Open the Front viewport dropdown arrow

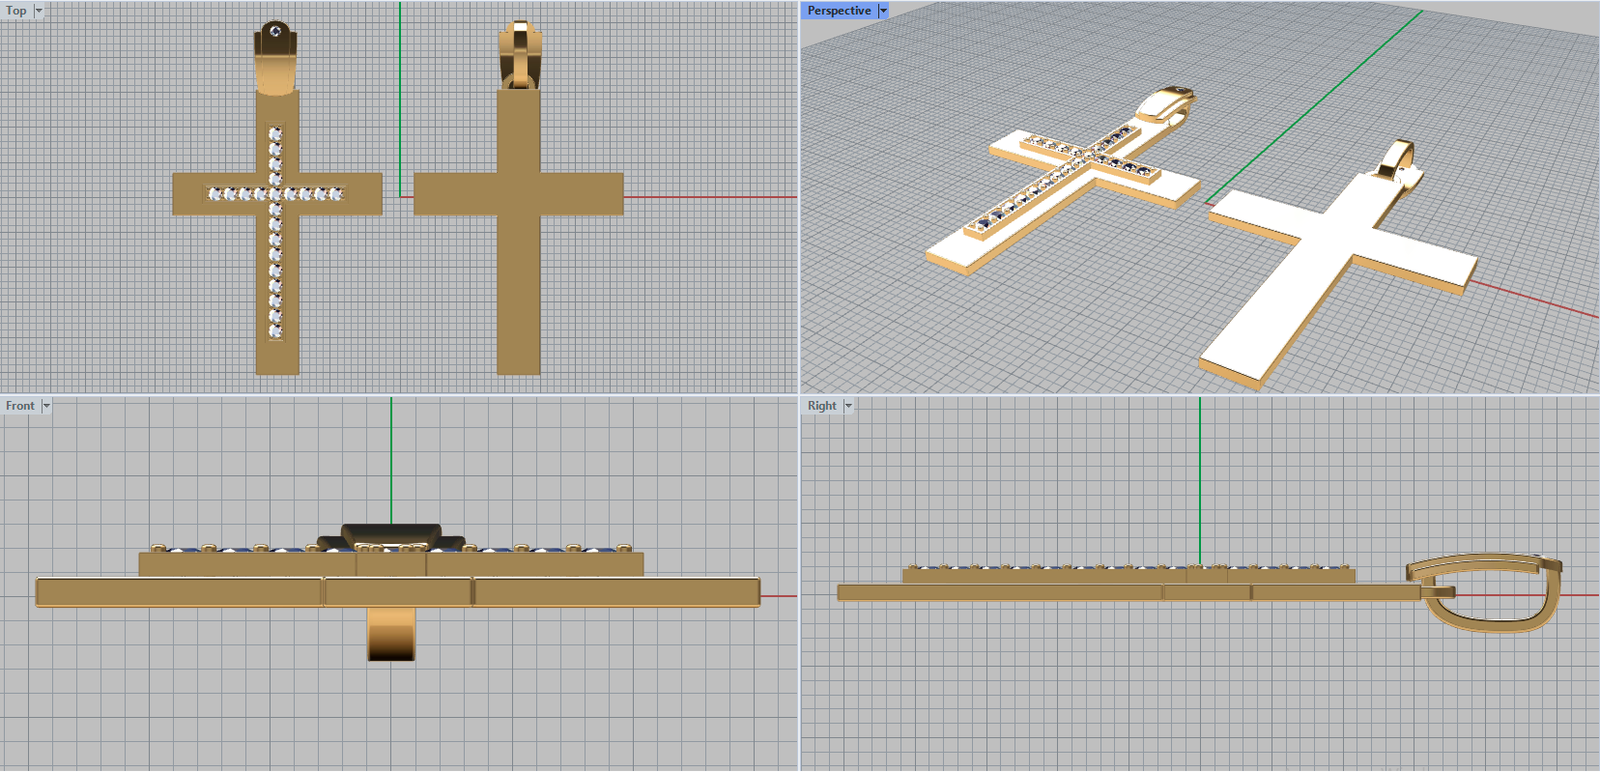coord(46,406)
